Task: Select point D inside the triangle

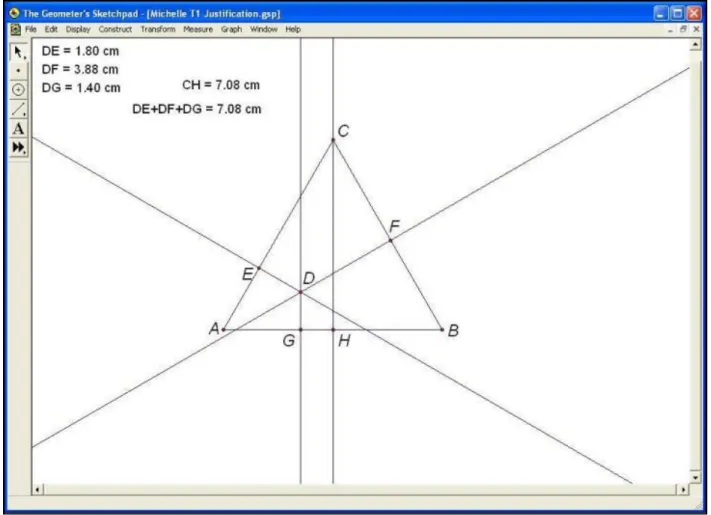Action: tap(301, 292)
